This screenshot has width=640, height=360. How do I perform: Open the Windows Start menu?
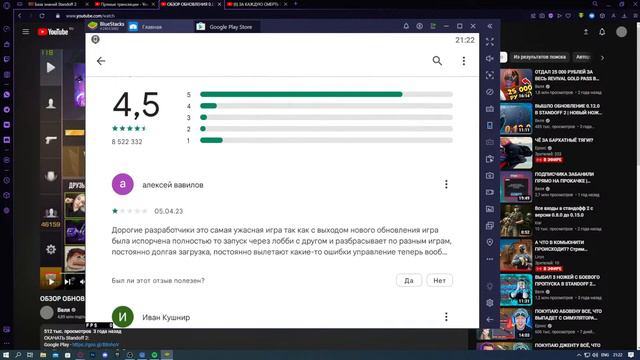[6, 355]
